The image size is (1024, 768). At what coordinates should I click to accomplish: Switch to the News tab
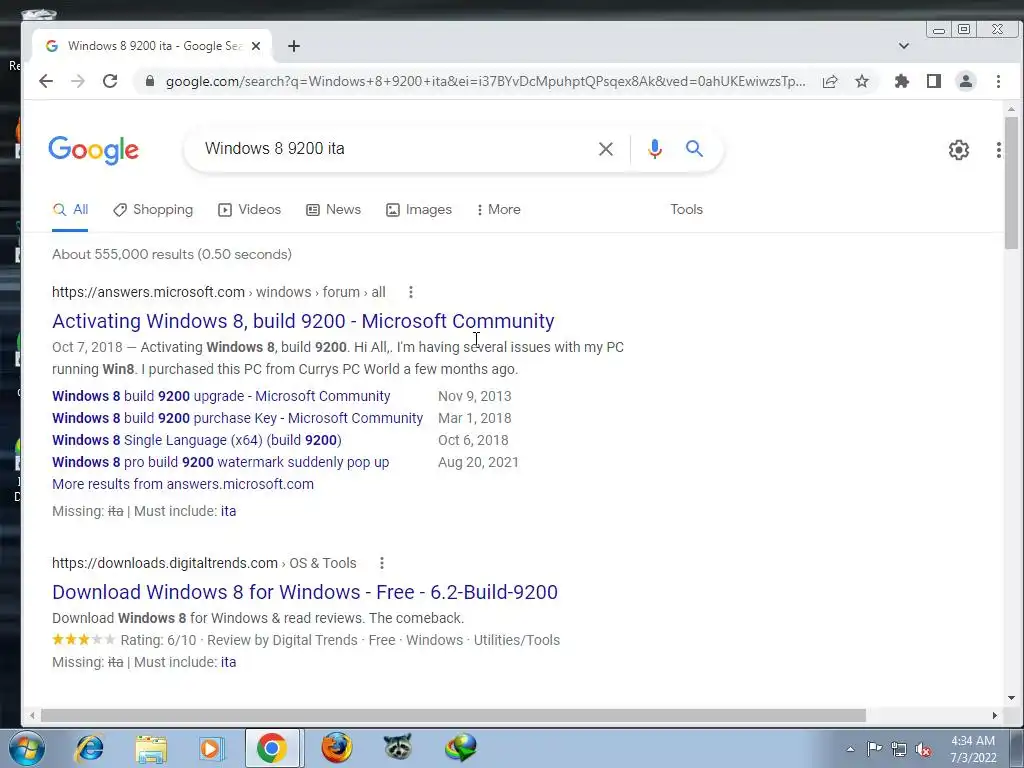pyautogui.click(x=333, y=210)
